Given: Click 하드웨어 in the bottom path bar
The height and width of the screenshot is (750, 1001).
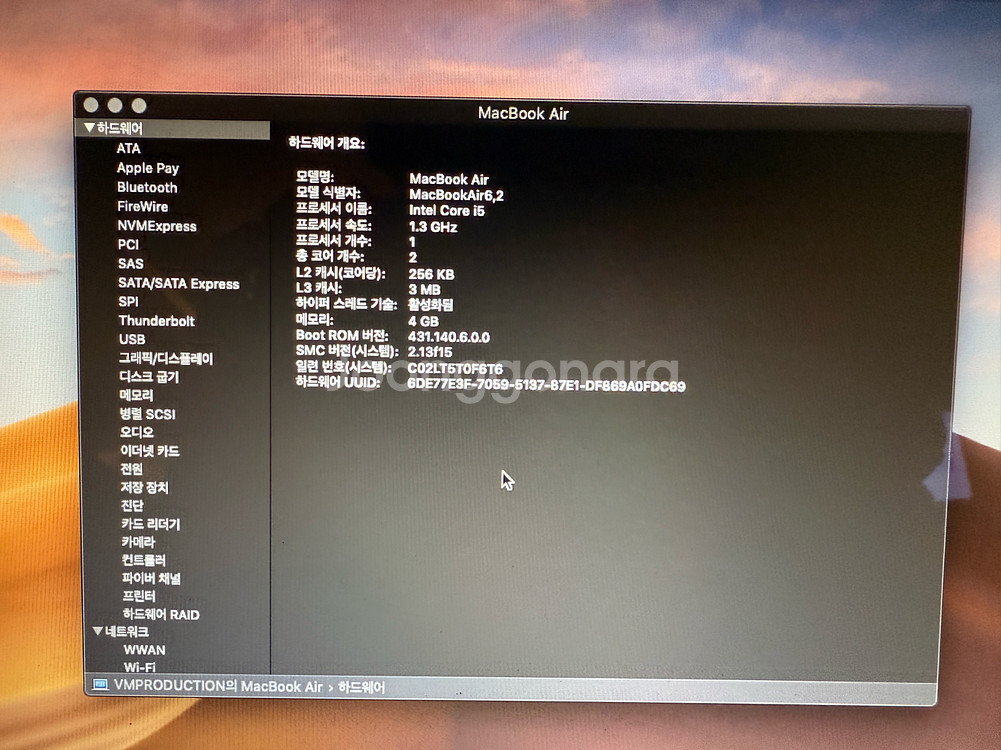Looking at the screenshot, I should click(x=361, y=687).
